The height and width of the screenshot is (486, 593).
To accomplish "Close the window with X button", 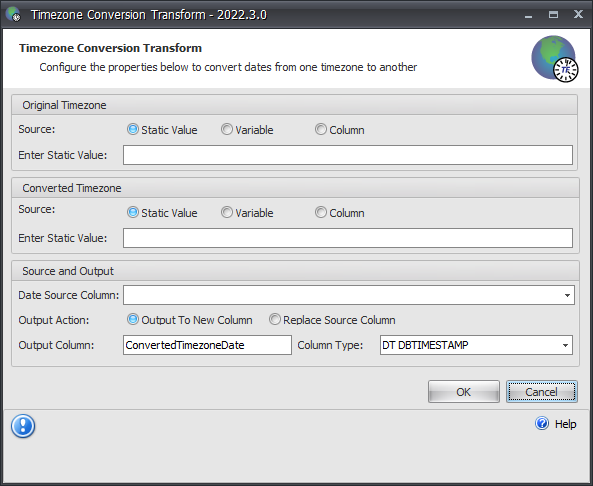I will coord(578,14).
